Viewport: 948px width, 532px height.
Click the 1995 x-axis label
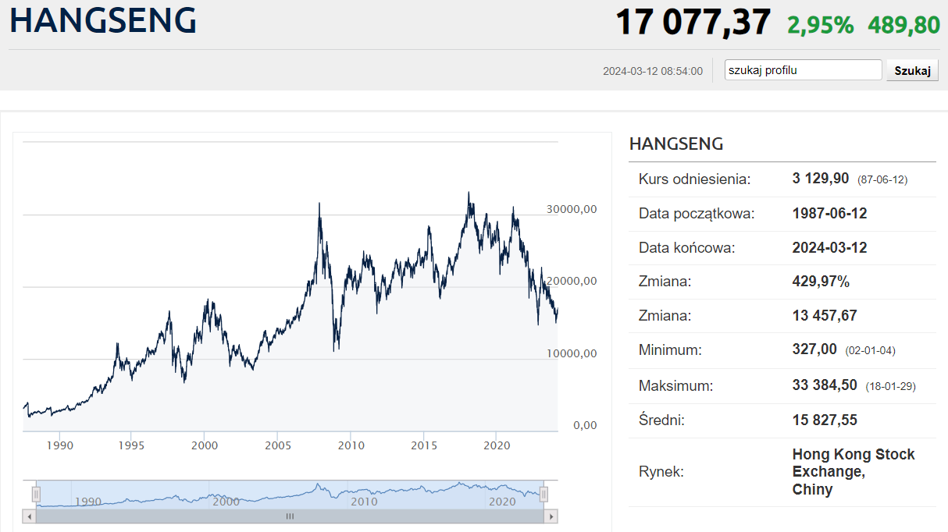click(x=131, y=446)
